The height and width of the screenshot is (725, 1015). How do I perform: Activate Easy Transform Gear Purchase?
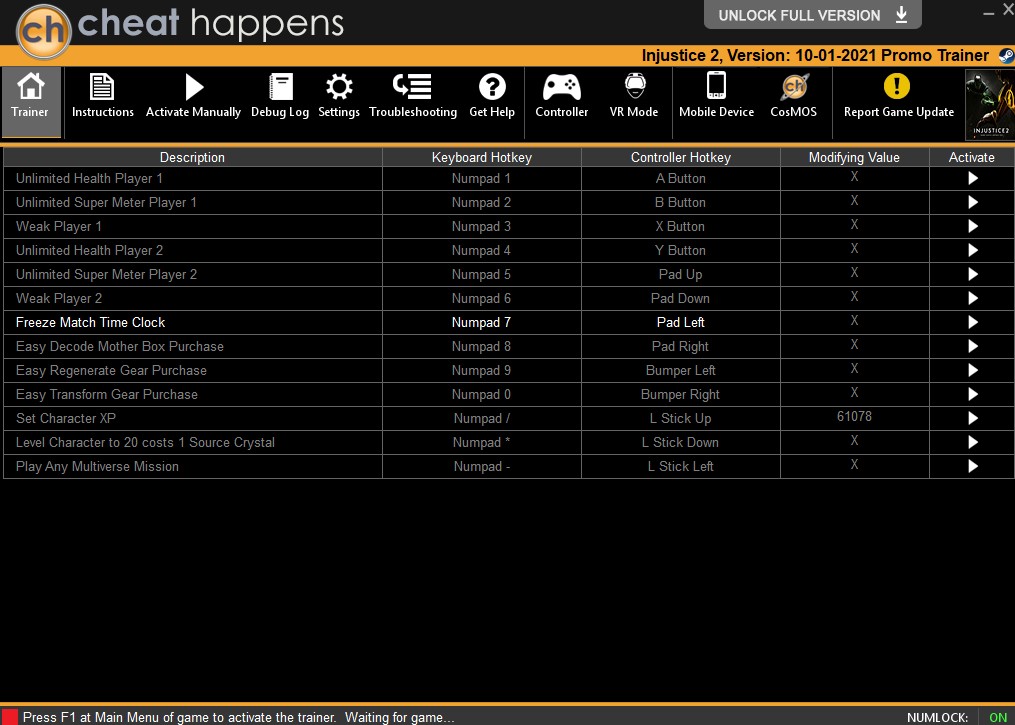pyautogui.click(x=972, y=394)
